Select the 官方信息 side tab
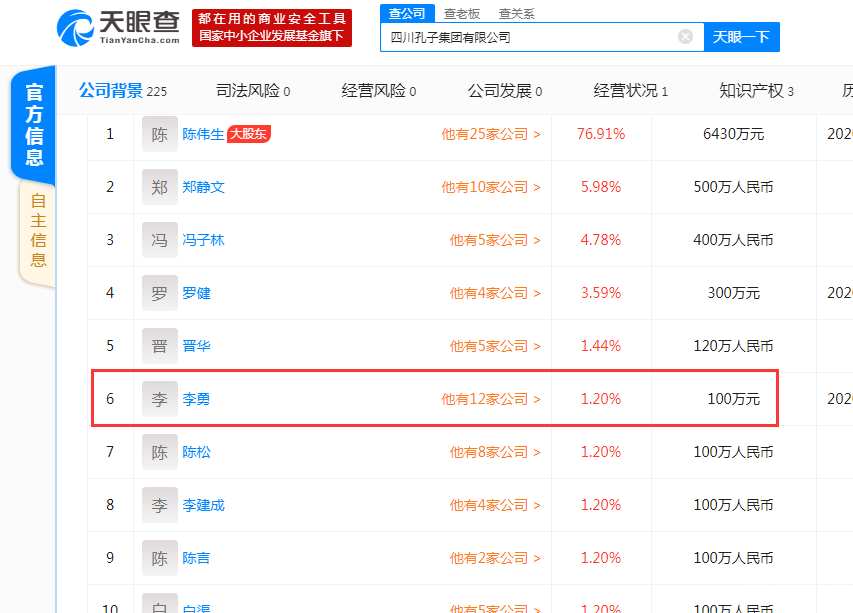Image resolution: width=853 pixels, height=613 pixels. (x=34, y=124)
